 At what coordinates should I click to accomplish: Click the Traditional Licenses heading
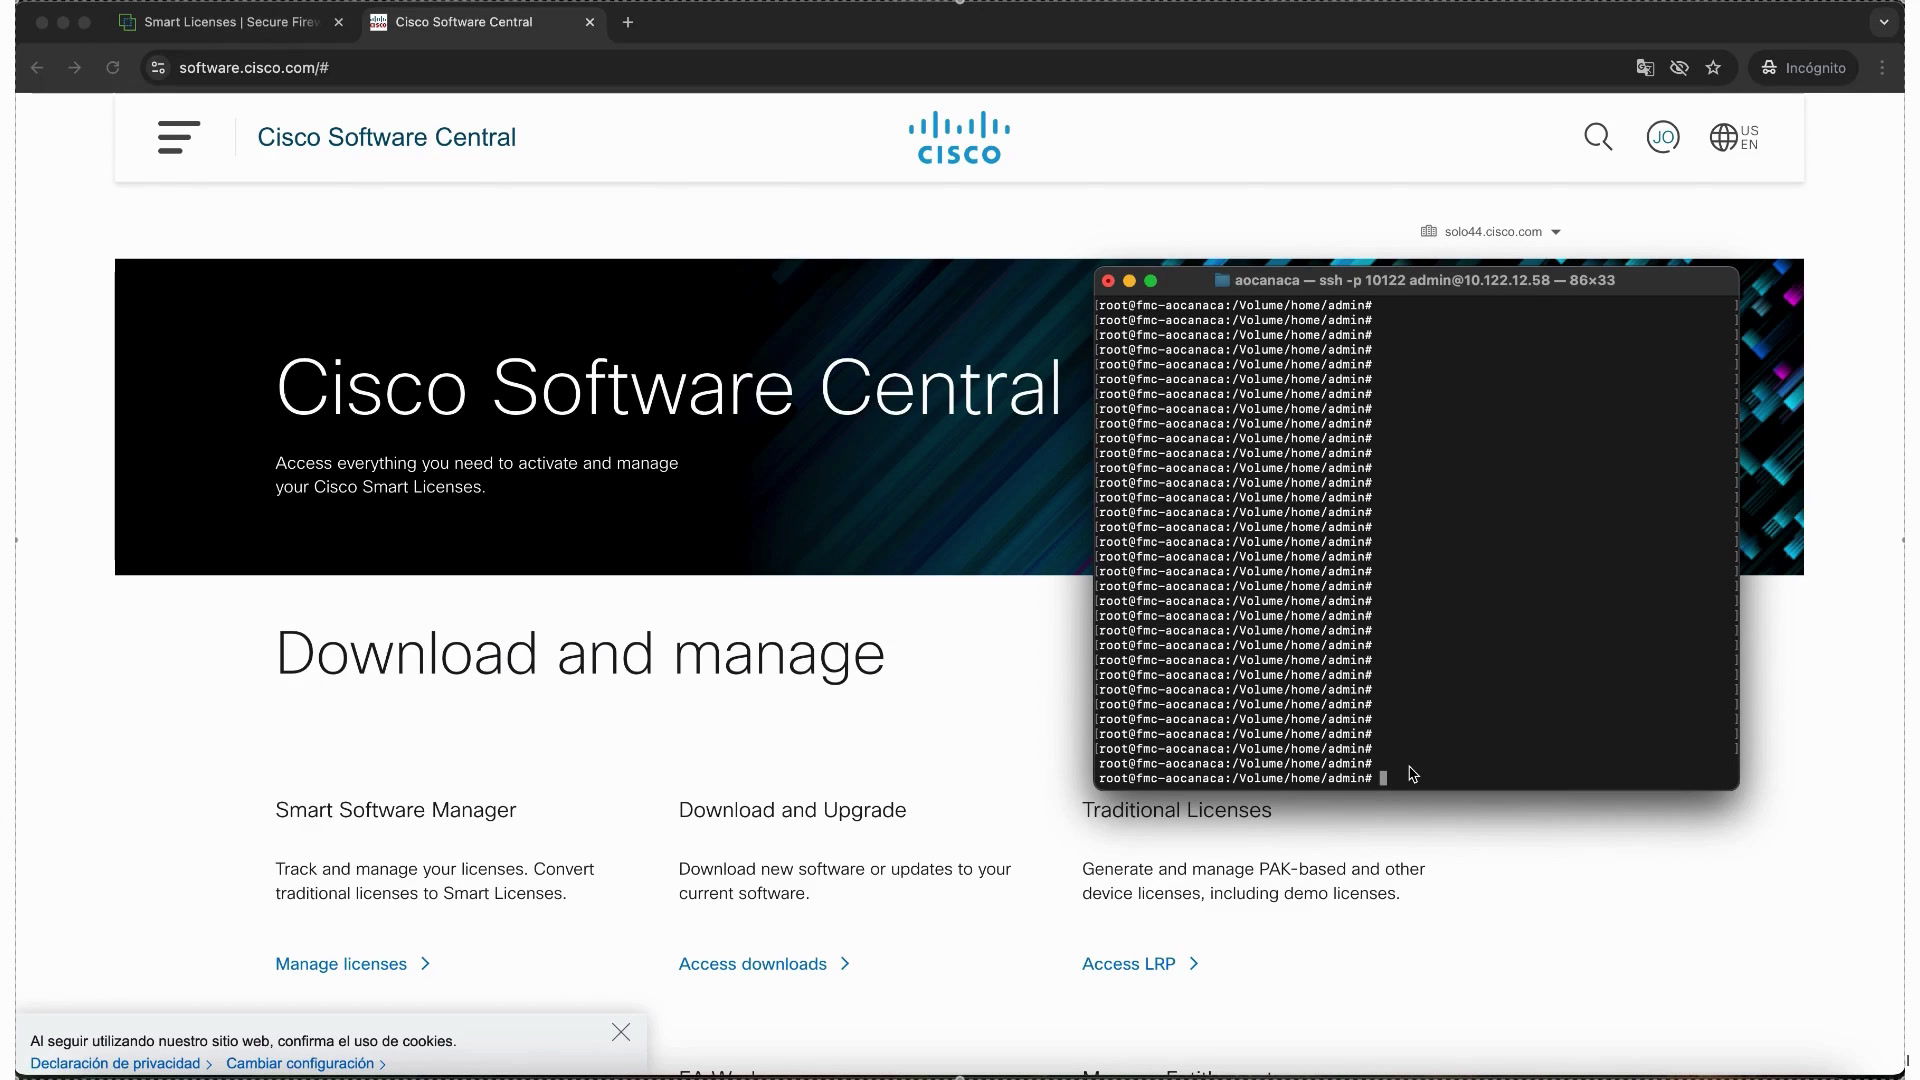1177,810
